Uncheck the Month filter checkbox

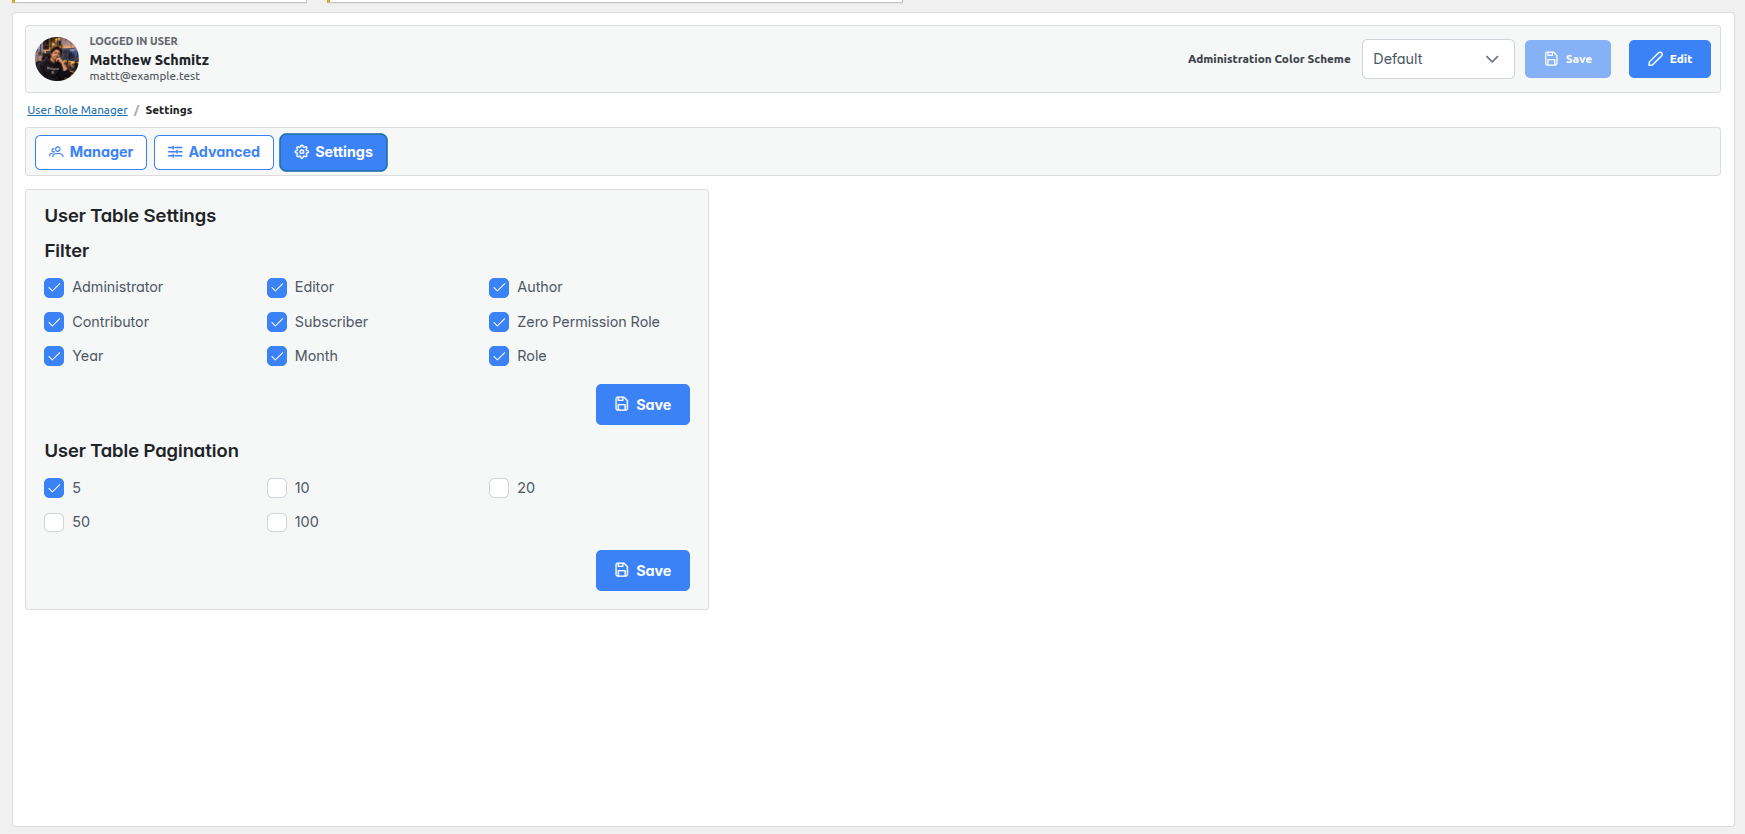click(x=277, y=356)
